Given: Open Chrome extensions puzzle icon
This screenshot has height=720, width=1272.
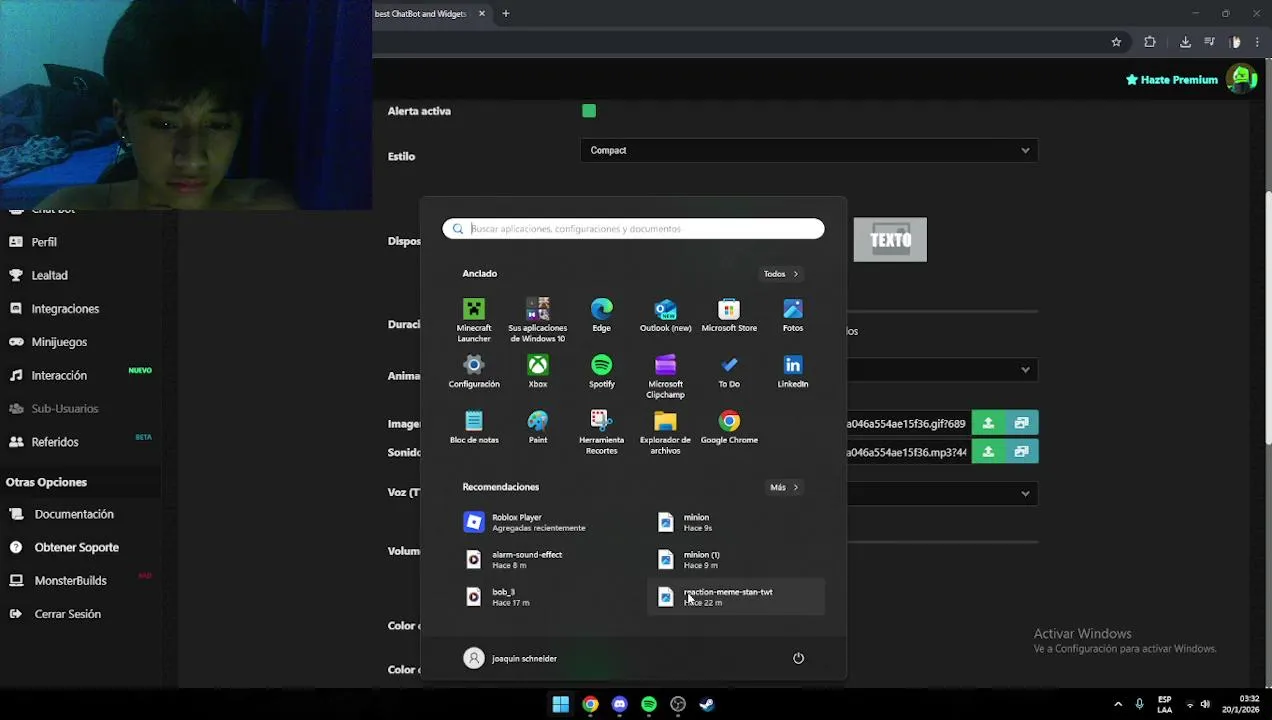Looking at the screenshot, I should click(x=1150, y=42).
